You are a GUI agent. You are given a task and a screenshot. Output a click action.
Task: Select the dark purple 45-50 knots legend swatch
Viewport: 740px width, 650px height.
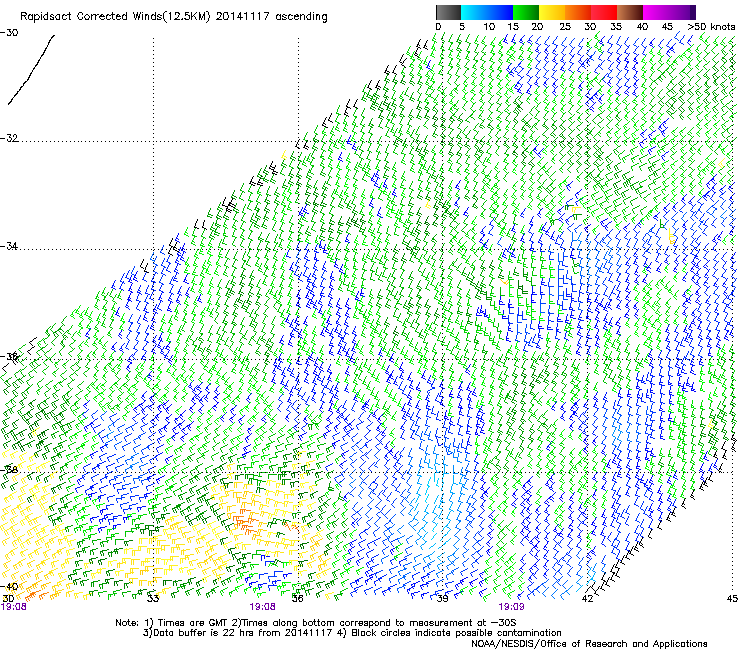682,12
